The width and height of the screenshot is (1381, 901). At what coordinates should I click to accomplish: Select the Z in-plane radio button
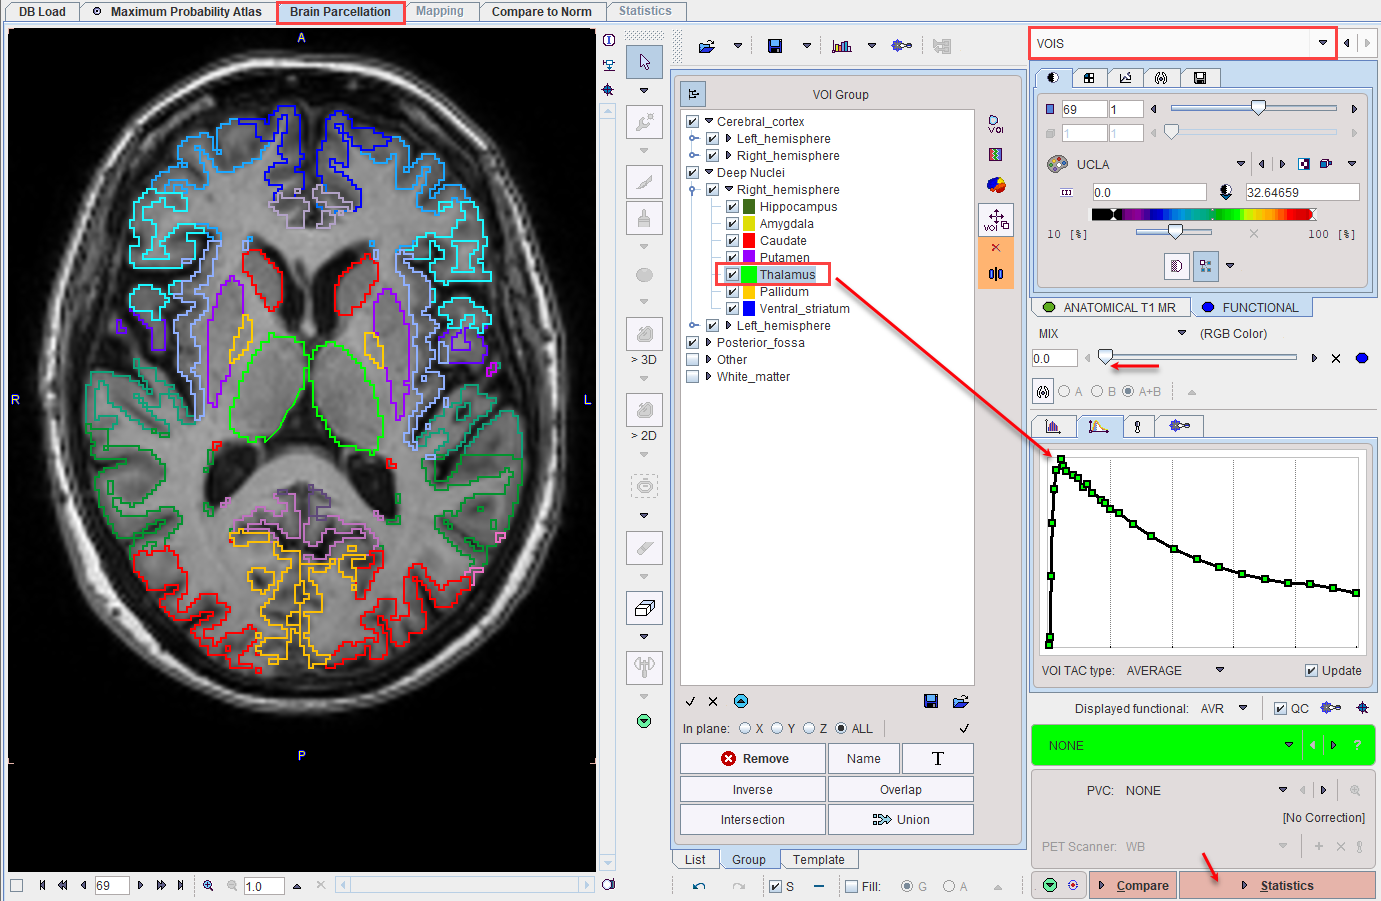pos(809,728)
